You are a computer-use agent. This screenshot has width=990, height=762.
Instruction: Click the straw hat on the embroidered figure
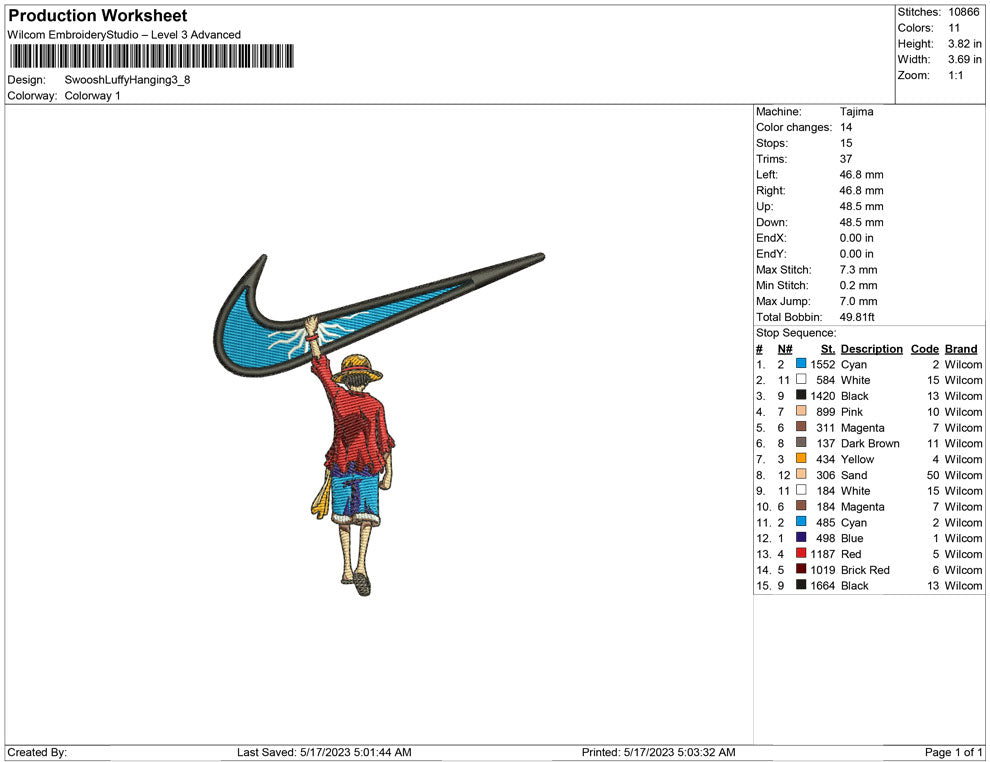[x=360, y=367]
